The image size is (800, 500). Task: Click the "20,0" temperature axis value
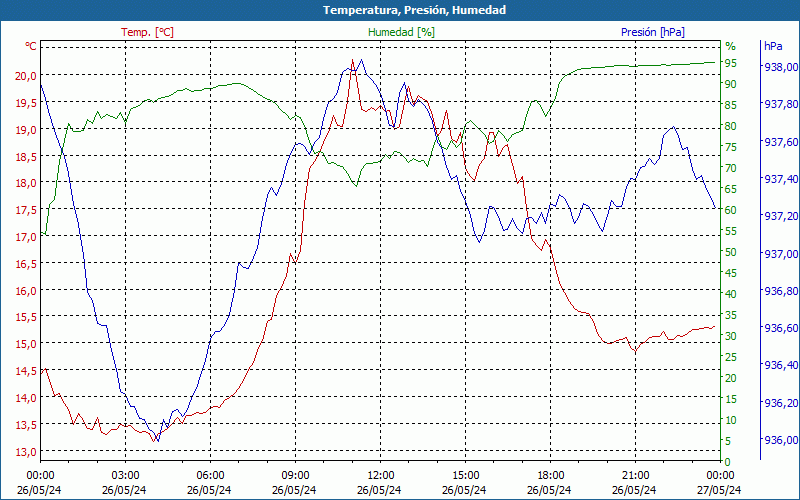tap(26, 76)
